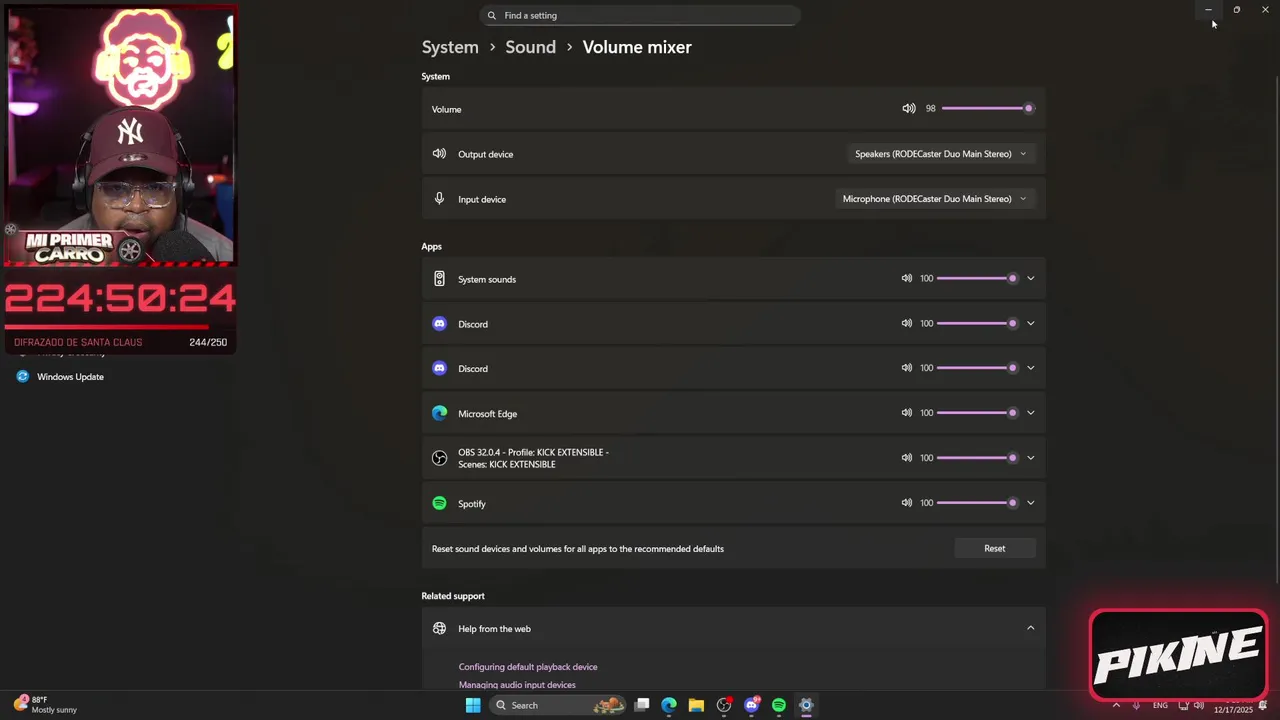The image size is (1280, 720).
Task: Mute the Spotify speaker icon
Action: pyautogui.click(x=906, y=503)
